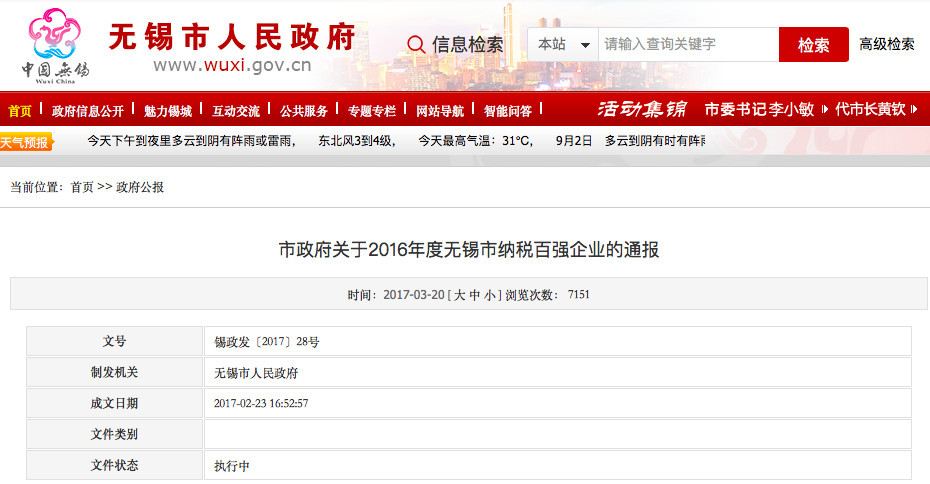930x484 pixels.
Task: Click the view count 7151
Action: pyautogui.click(x=578, y=295)
